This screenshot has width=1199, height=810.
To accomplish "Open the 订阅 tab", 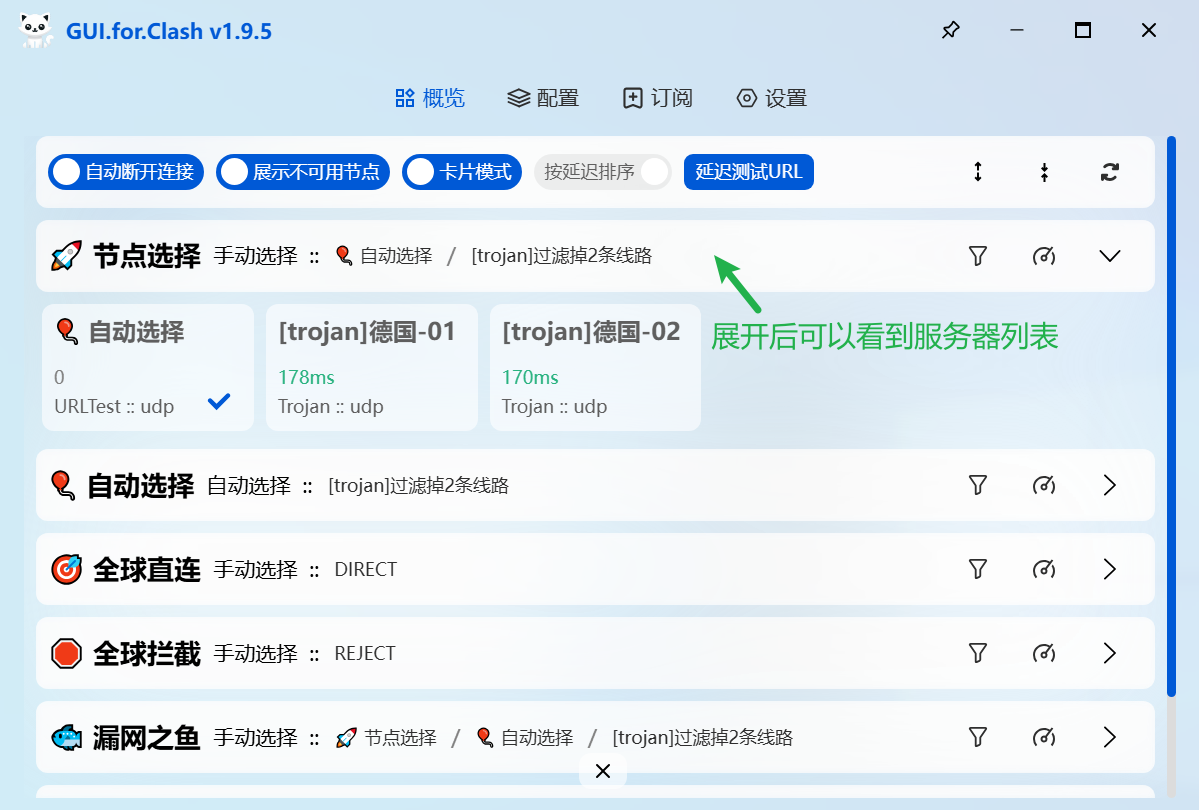I will pos(657,98).
